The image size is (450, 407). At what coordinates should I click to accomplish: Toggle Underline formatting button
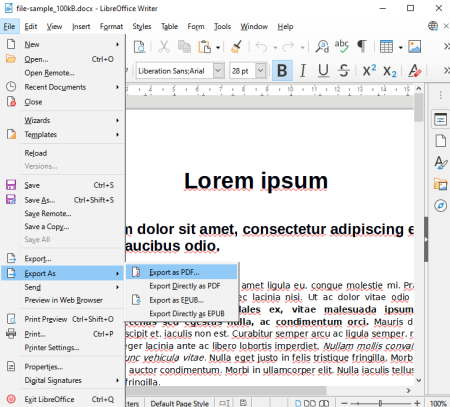pos(323,71)
